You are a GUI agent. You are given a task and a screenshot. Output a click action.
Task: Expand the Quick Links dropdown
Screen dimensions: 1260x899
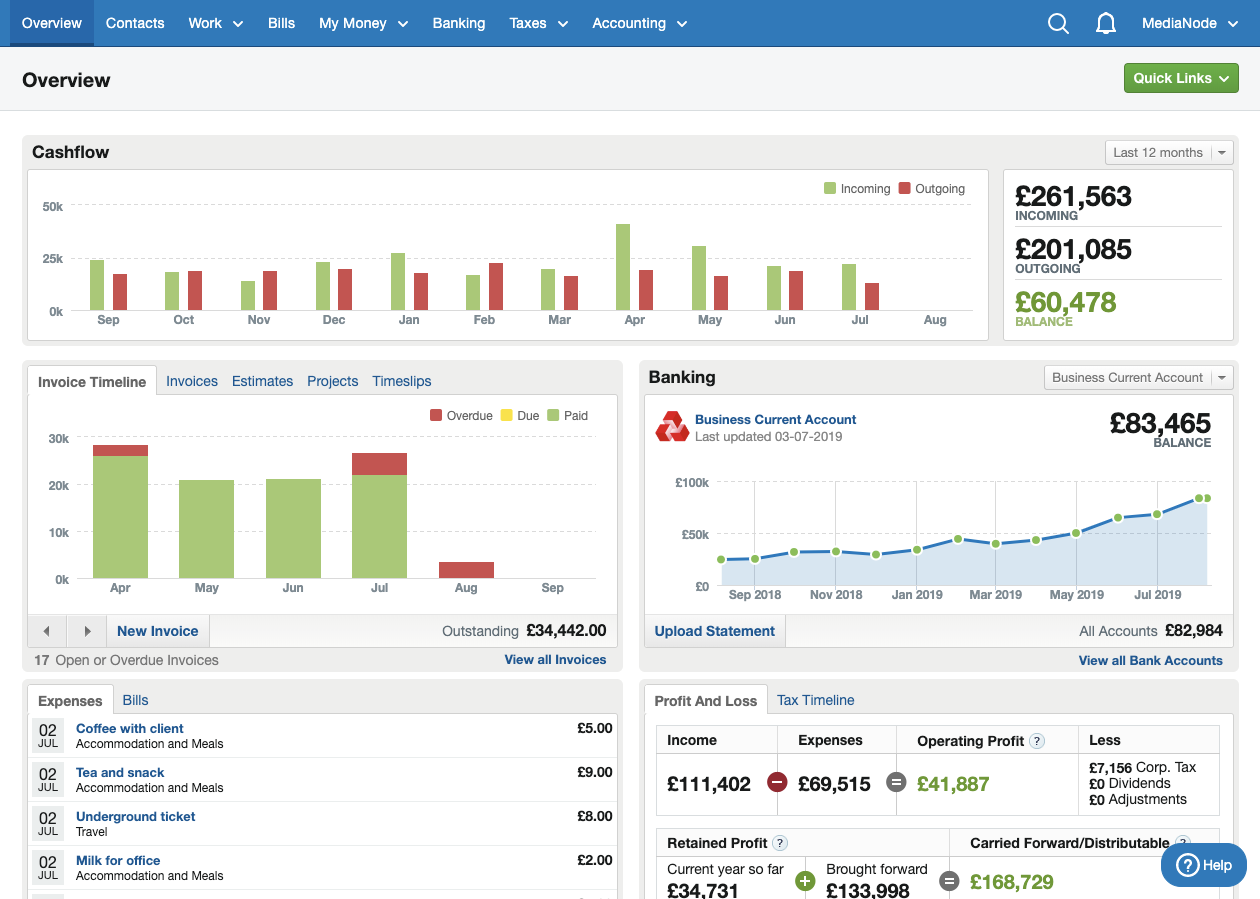tap(1180, 78)
